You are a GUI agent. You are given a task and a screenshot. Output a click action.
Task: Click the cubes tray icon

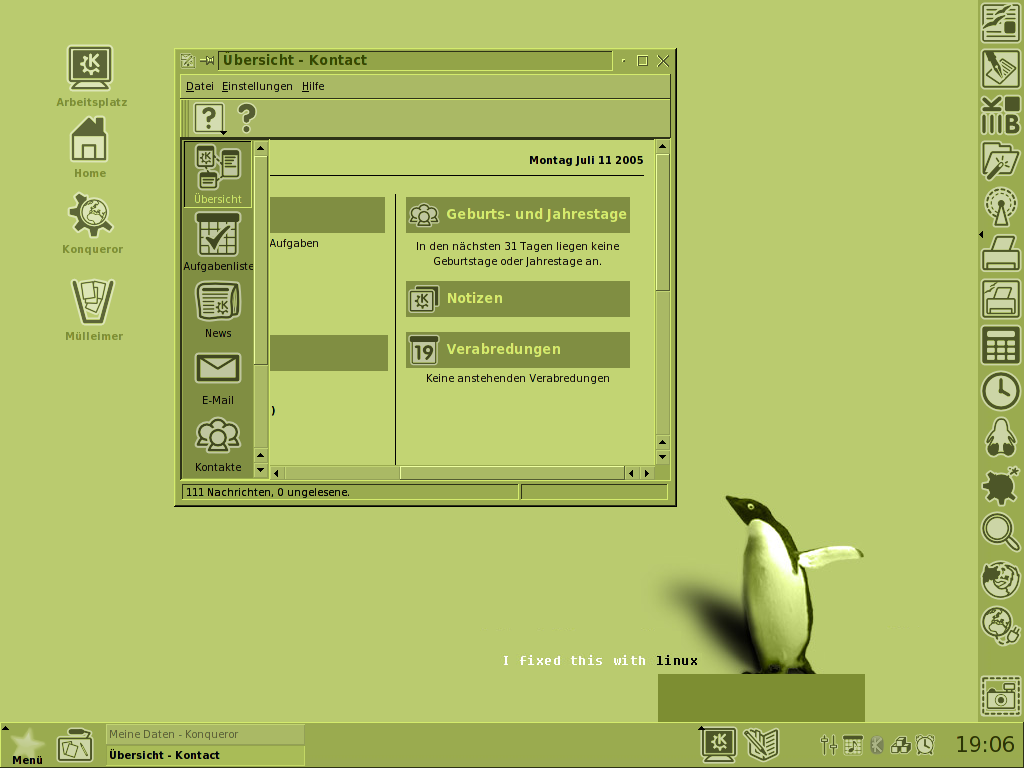click(x=901, y=744)
